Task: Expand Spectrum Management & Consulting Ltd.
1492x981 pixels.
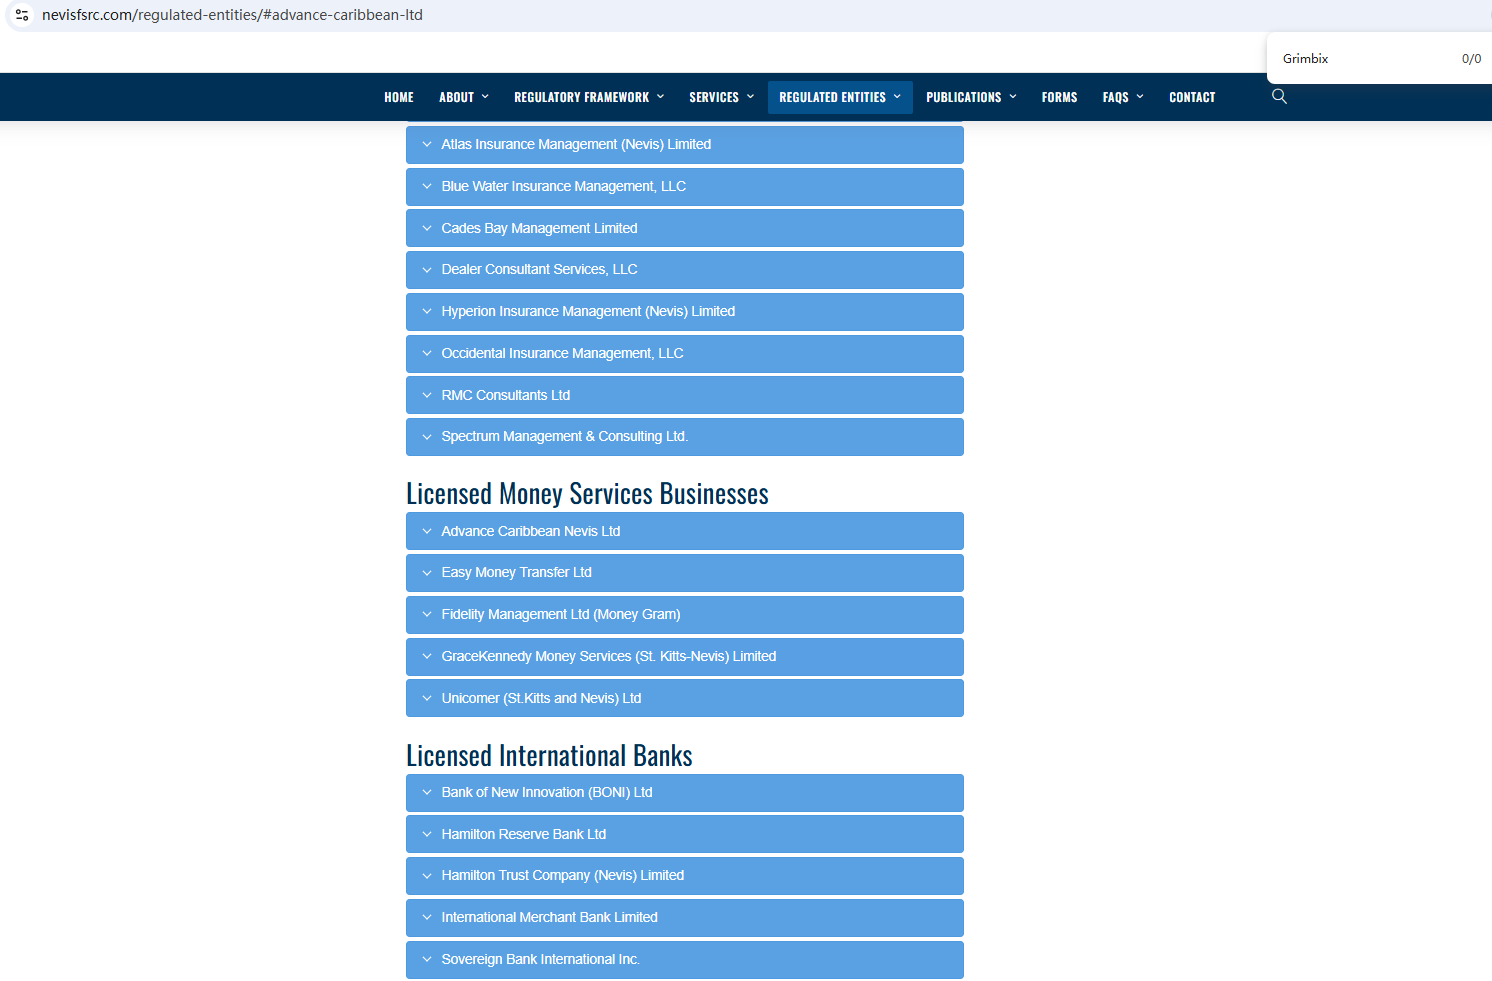Action: (x=685, y=437)
